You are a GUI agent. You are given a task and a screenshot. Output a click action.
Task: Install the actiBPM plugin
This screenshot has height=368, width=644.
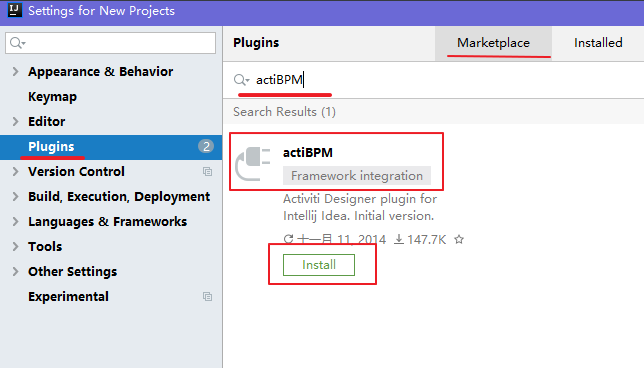pos(319,265)
